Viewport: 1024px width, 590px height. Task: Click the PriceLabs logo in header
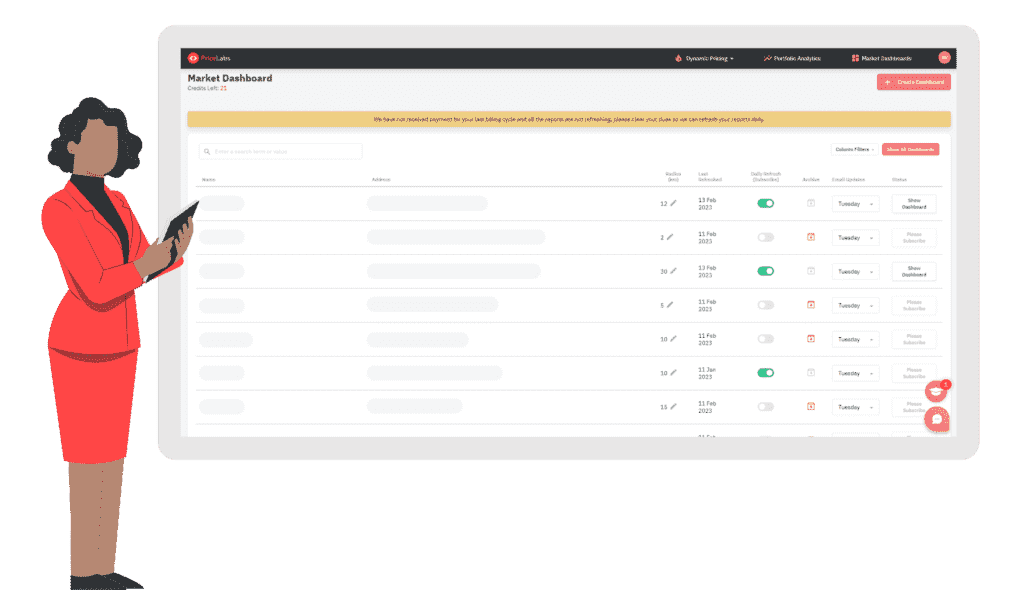pyautogui.click(x=209, y=58)
